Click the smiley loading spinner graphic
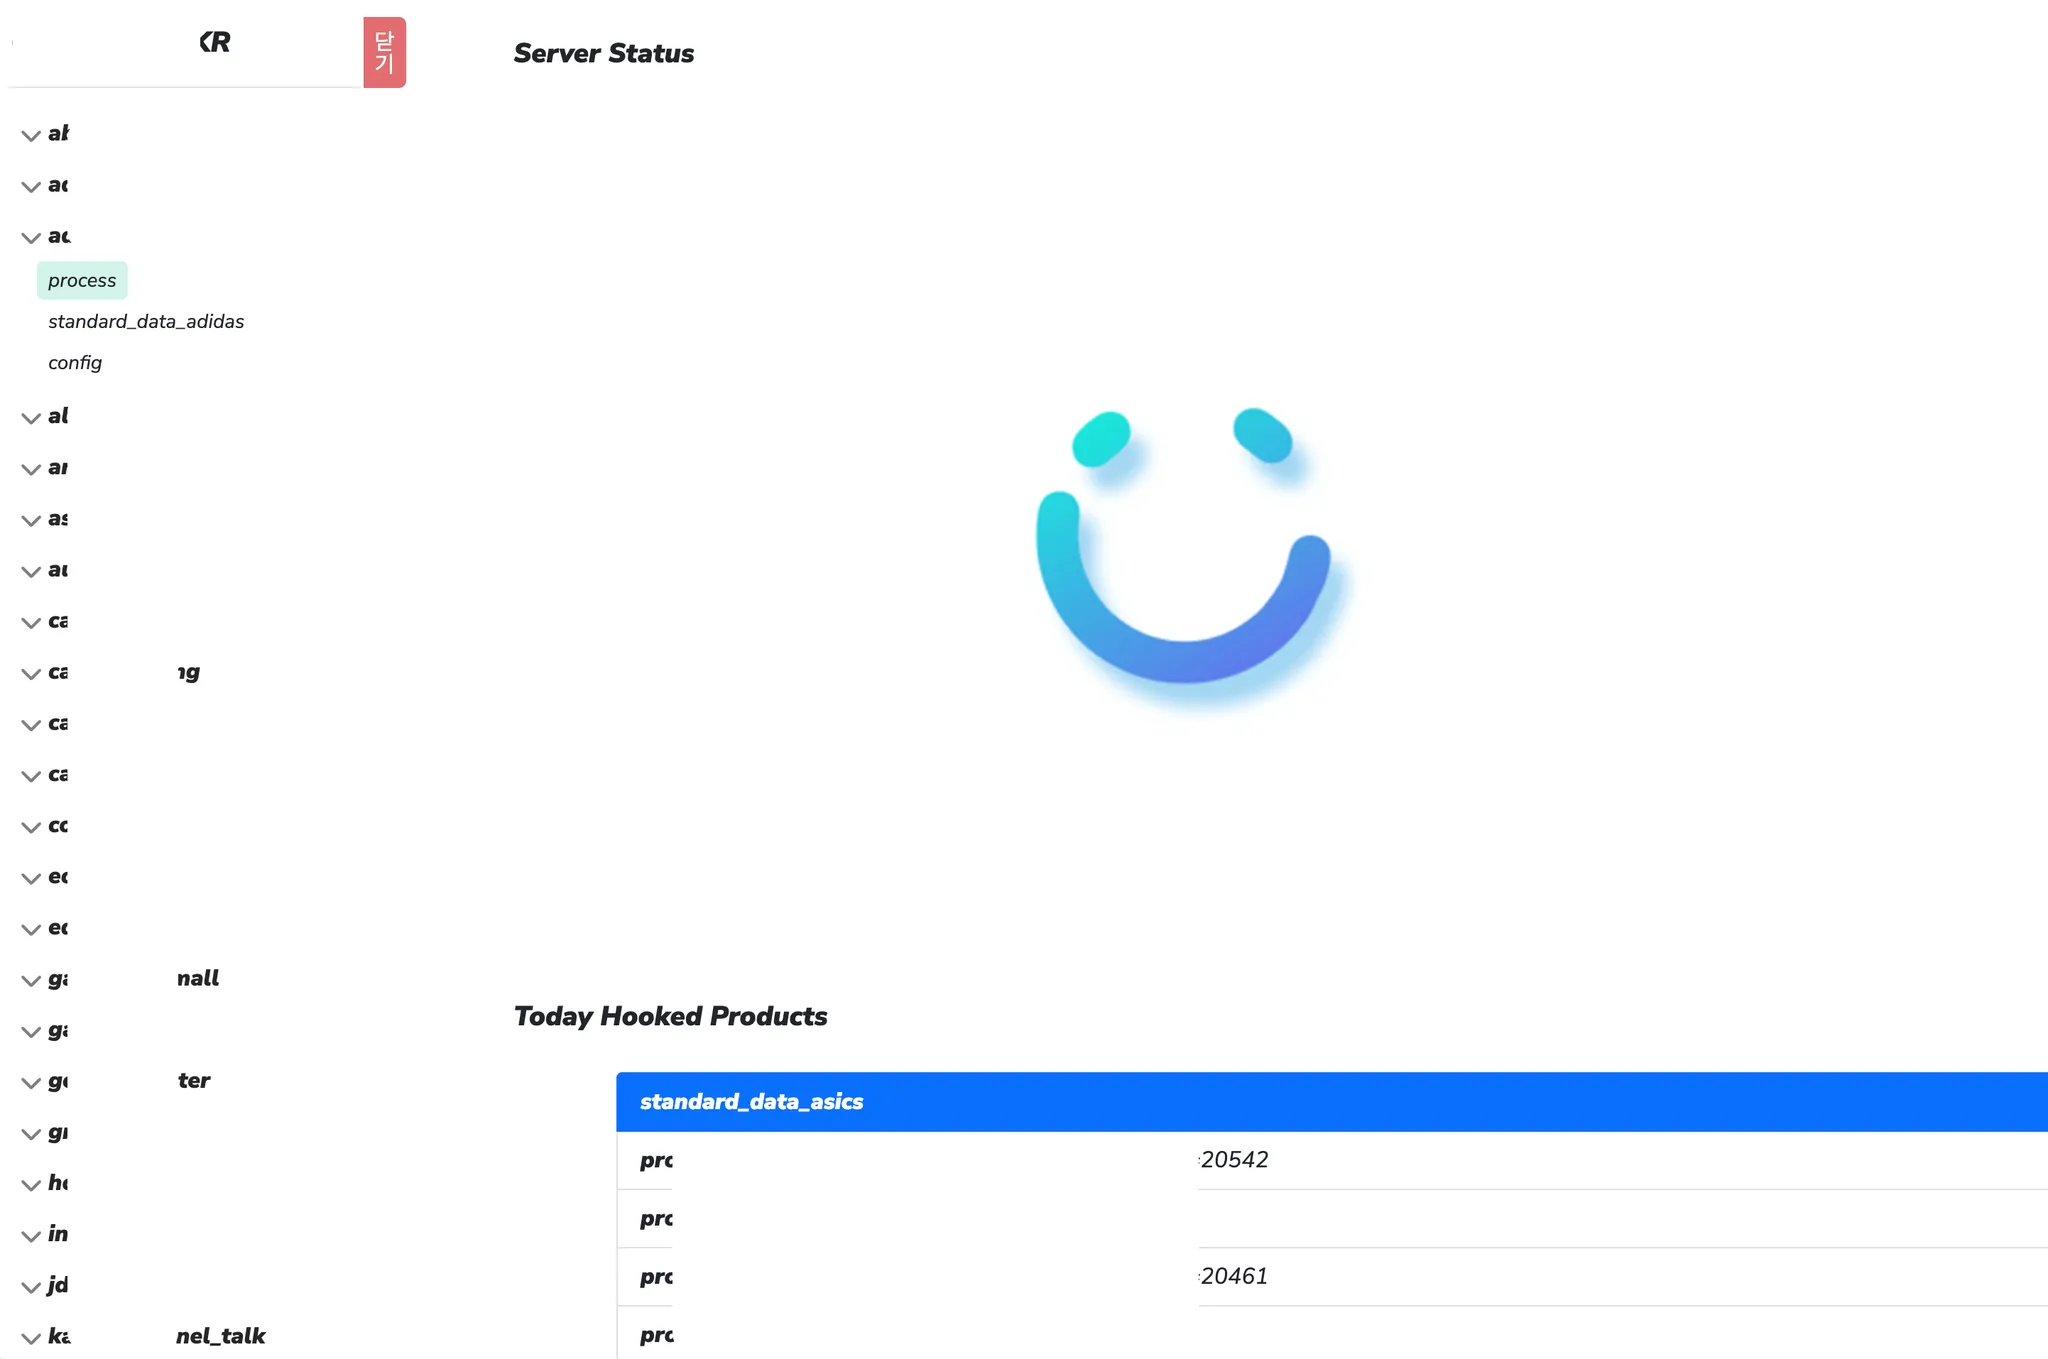 [1185, 550]
